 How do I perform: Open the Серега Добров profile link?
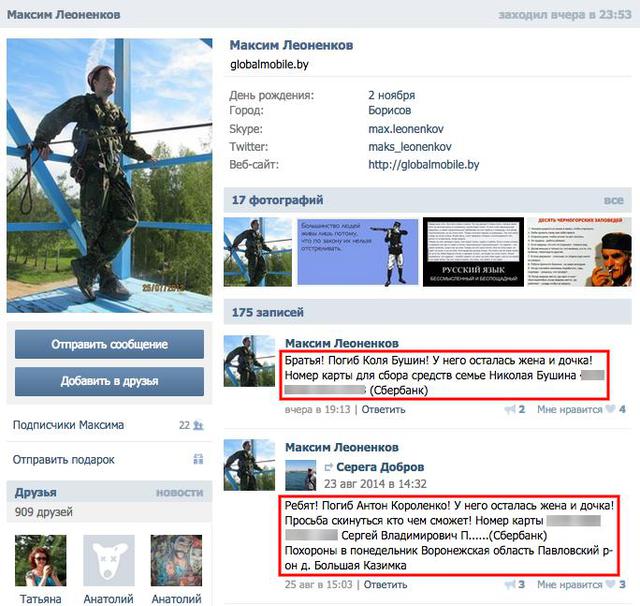(x=380, y=467)
